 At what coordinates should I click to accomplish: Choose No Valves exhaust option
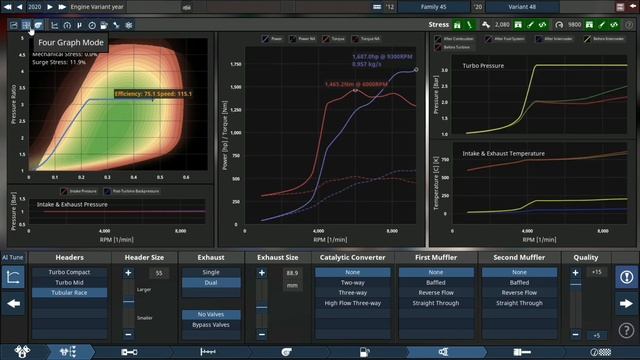point(211,314)
